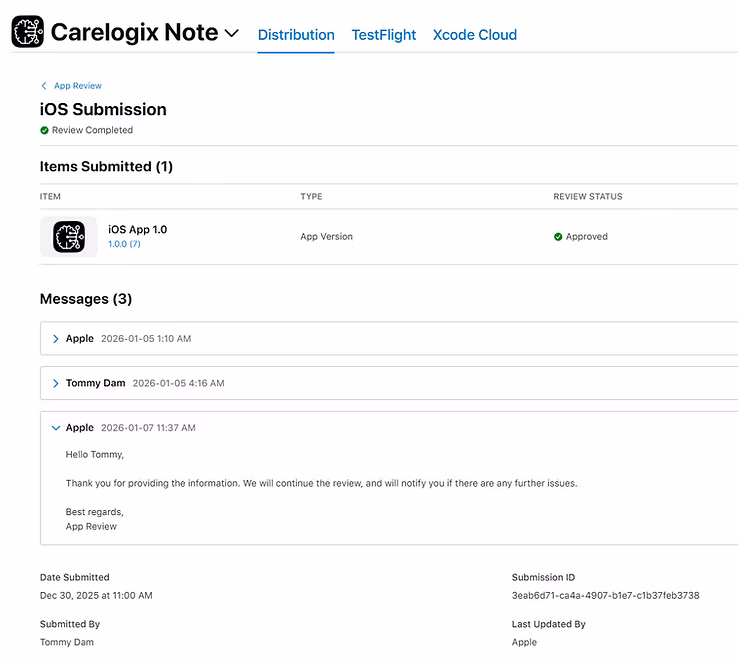Click the 2026-01-05 1:10 AM timestamp

click(x=146, y=339)
